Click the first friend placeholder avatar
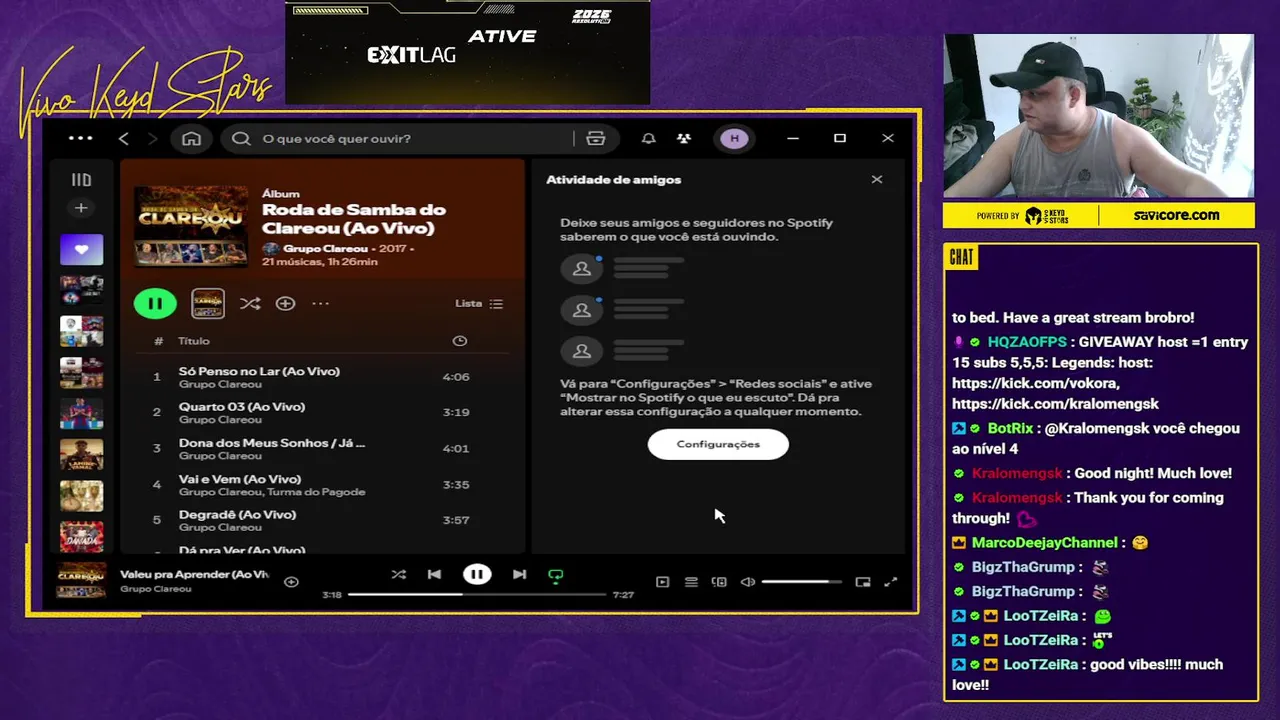 coord(582,268)
